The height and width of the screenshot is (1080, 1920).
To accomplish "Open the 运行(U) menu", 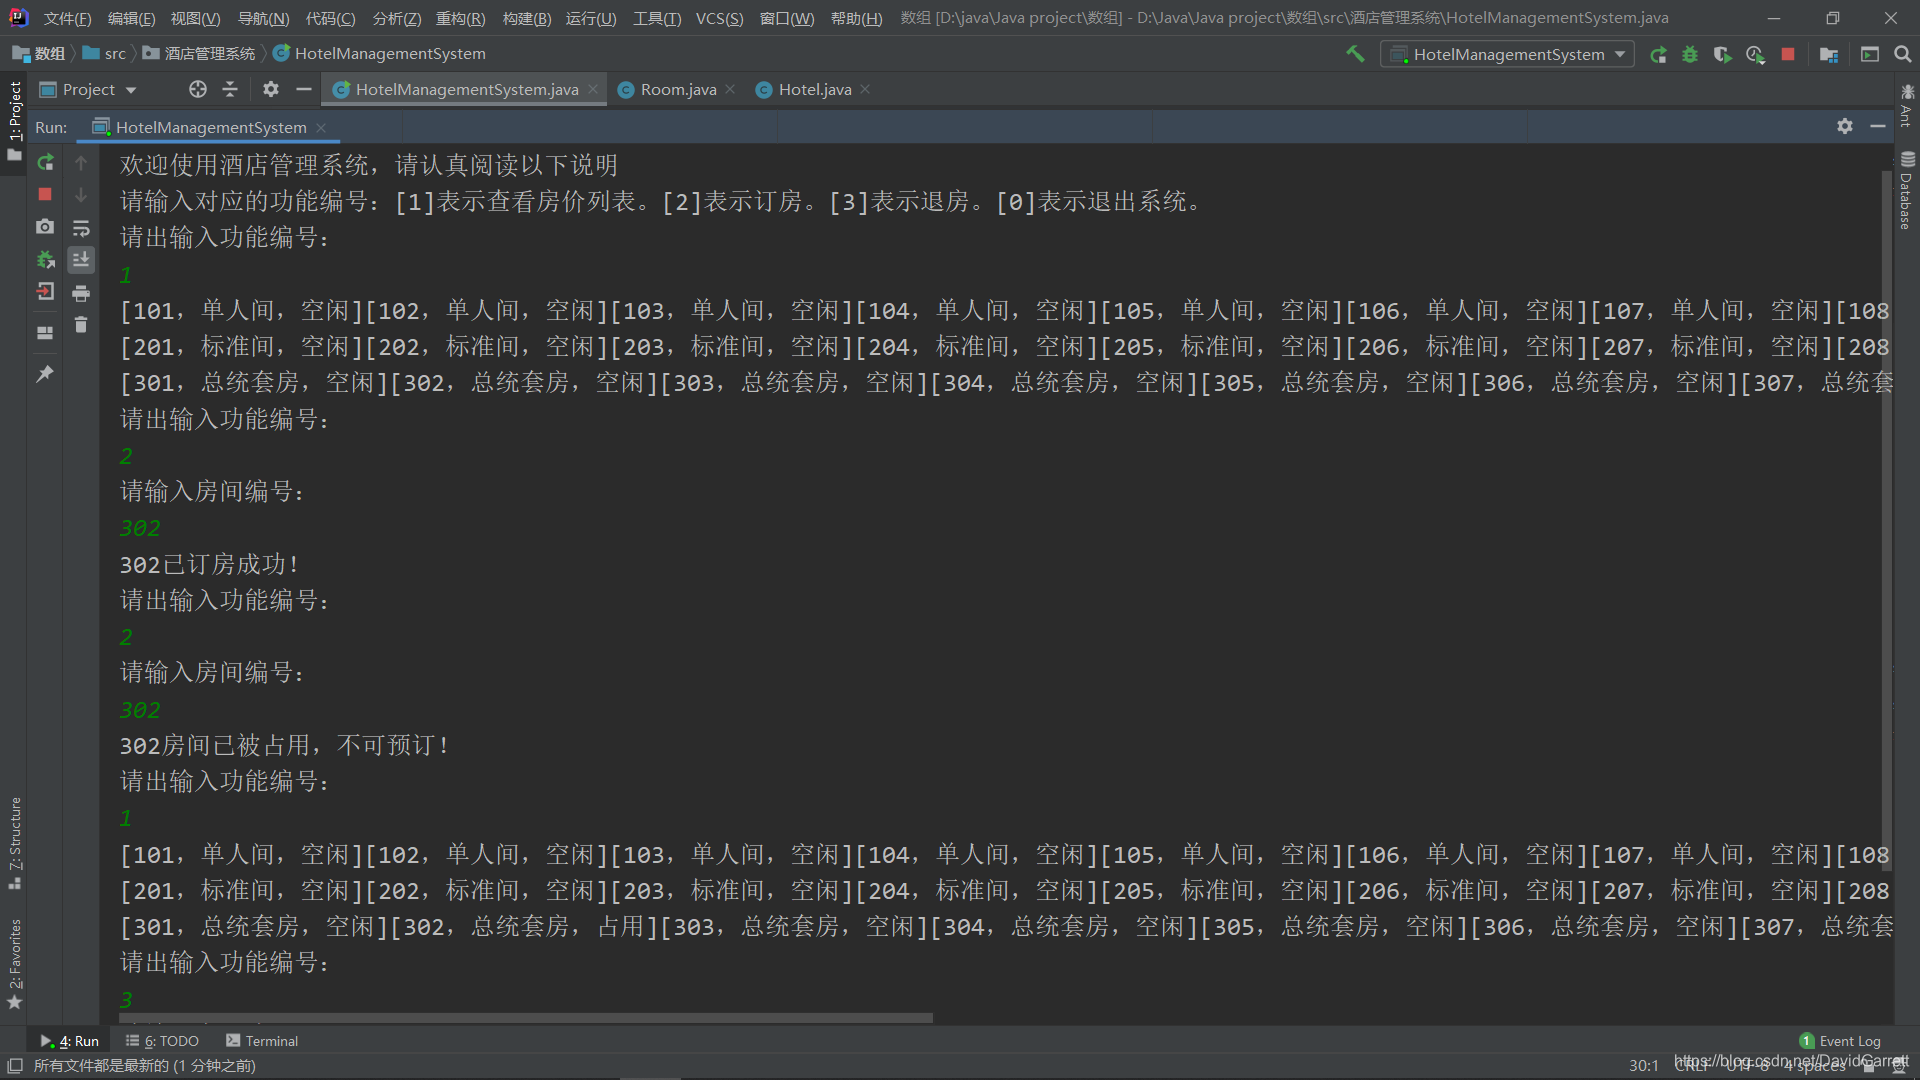I will (591, 18).
